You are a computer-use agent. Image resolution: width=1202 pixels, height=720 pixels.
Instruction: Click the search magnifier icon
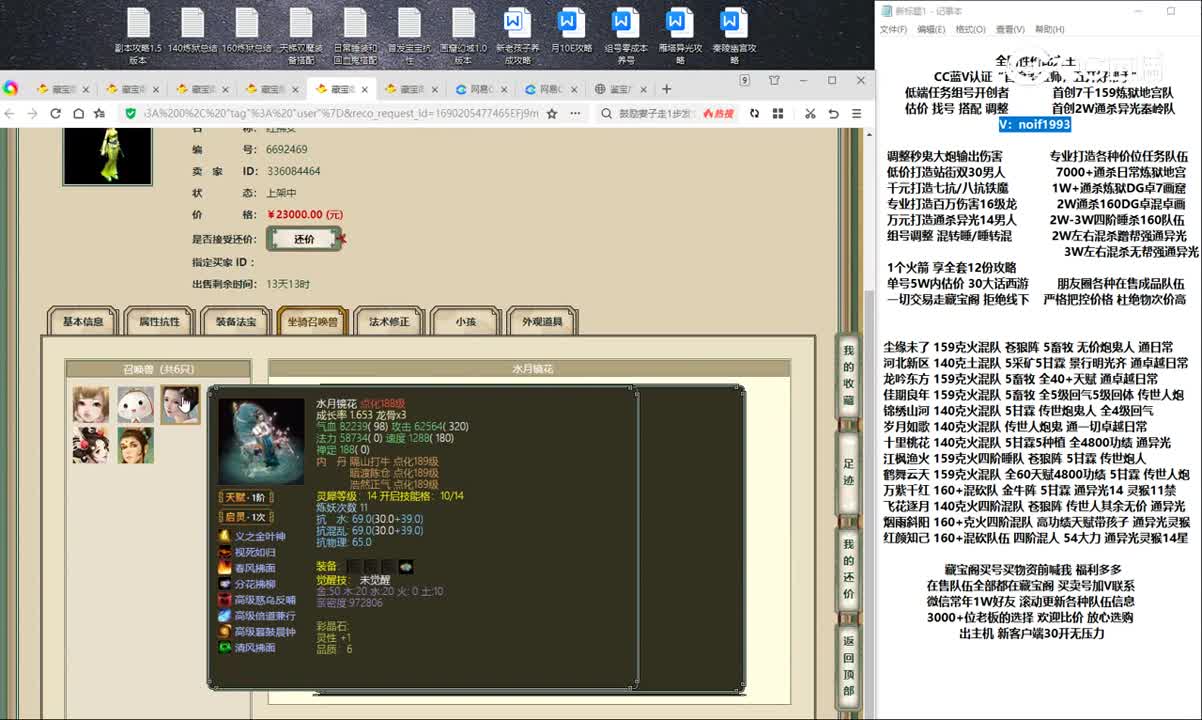(608, 114)
